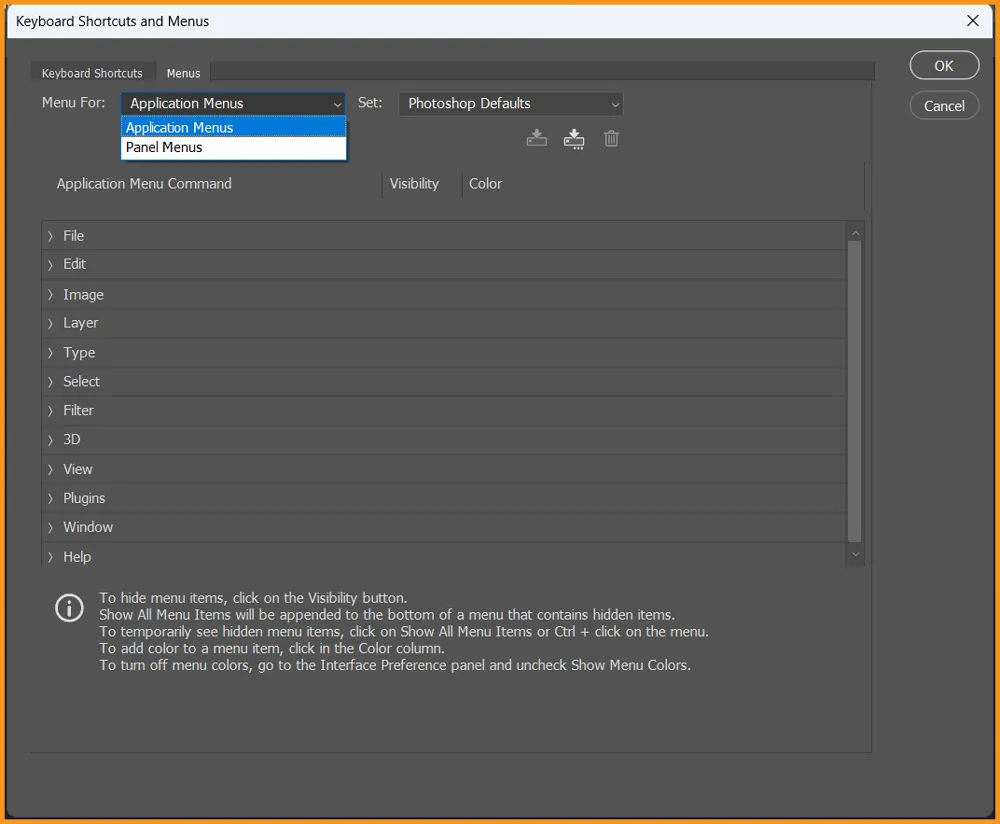Select Panel Menus from the dropdown list
This screenshot has width=1000, height=824.
tap(164, 147)
